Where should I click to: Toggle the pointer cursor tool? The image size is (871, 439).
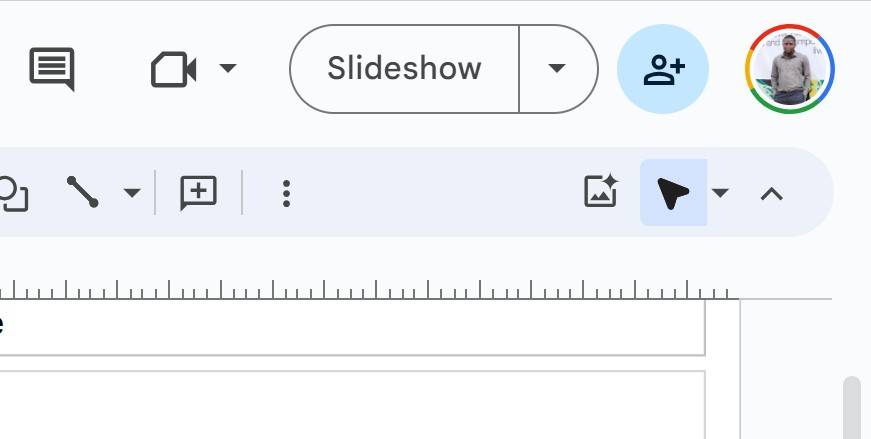click(673, 192)
